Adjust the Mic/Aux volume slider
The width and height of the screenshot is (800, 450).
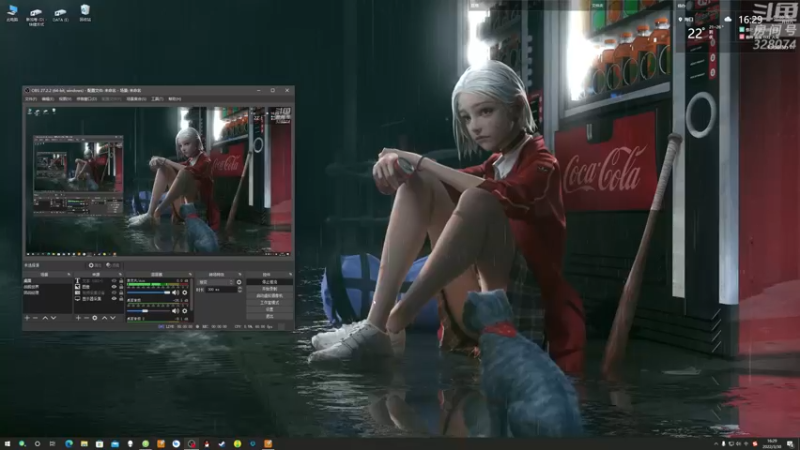click(x=148, y=293)
